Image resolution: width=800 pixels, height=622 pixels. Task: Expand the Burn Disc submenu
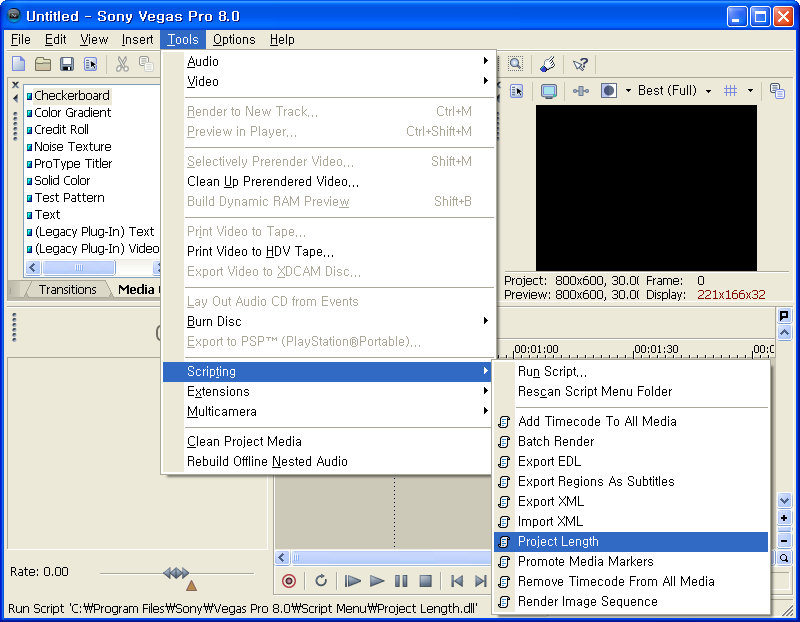click(x=327, y=321)
